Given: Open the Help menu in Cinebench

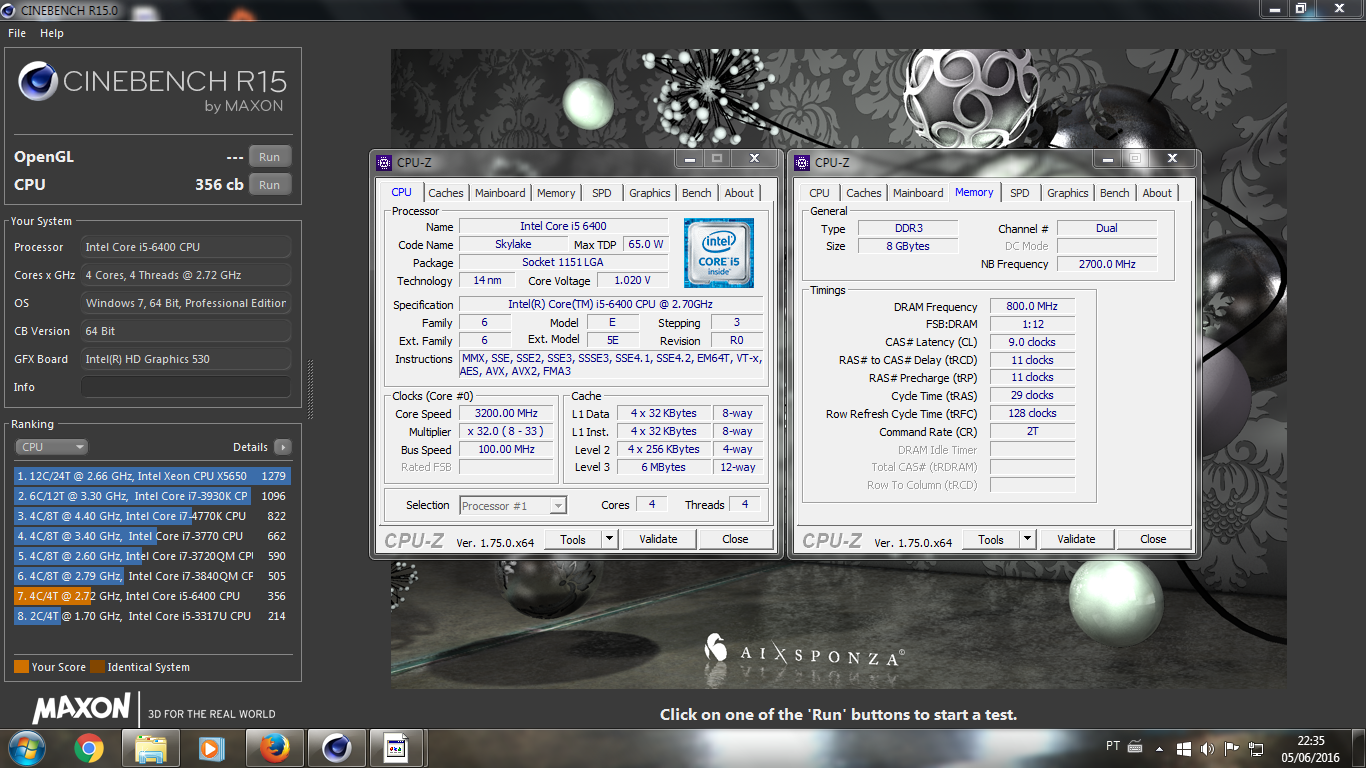Looking at the screenshot, I should (x=52, y=33).
